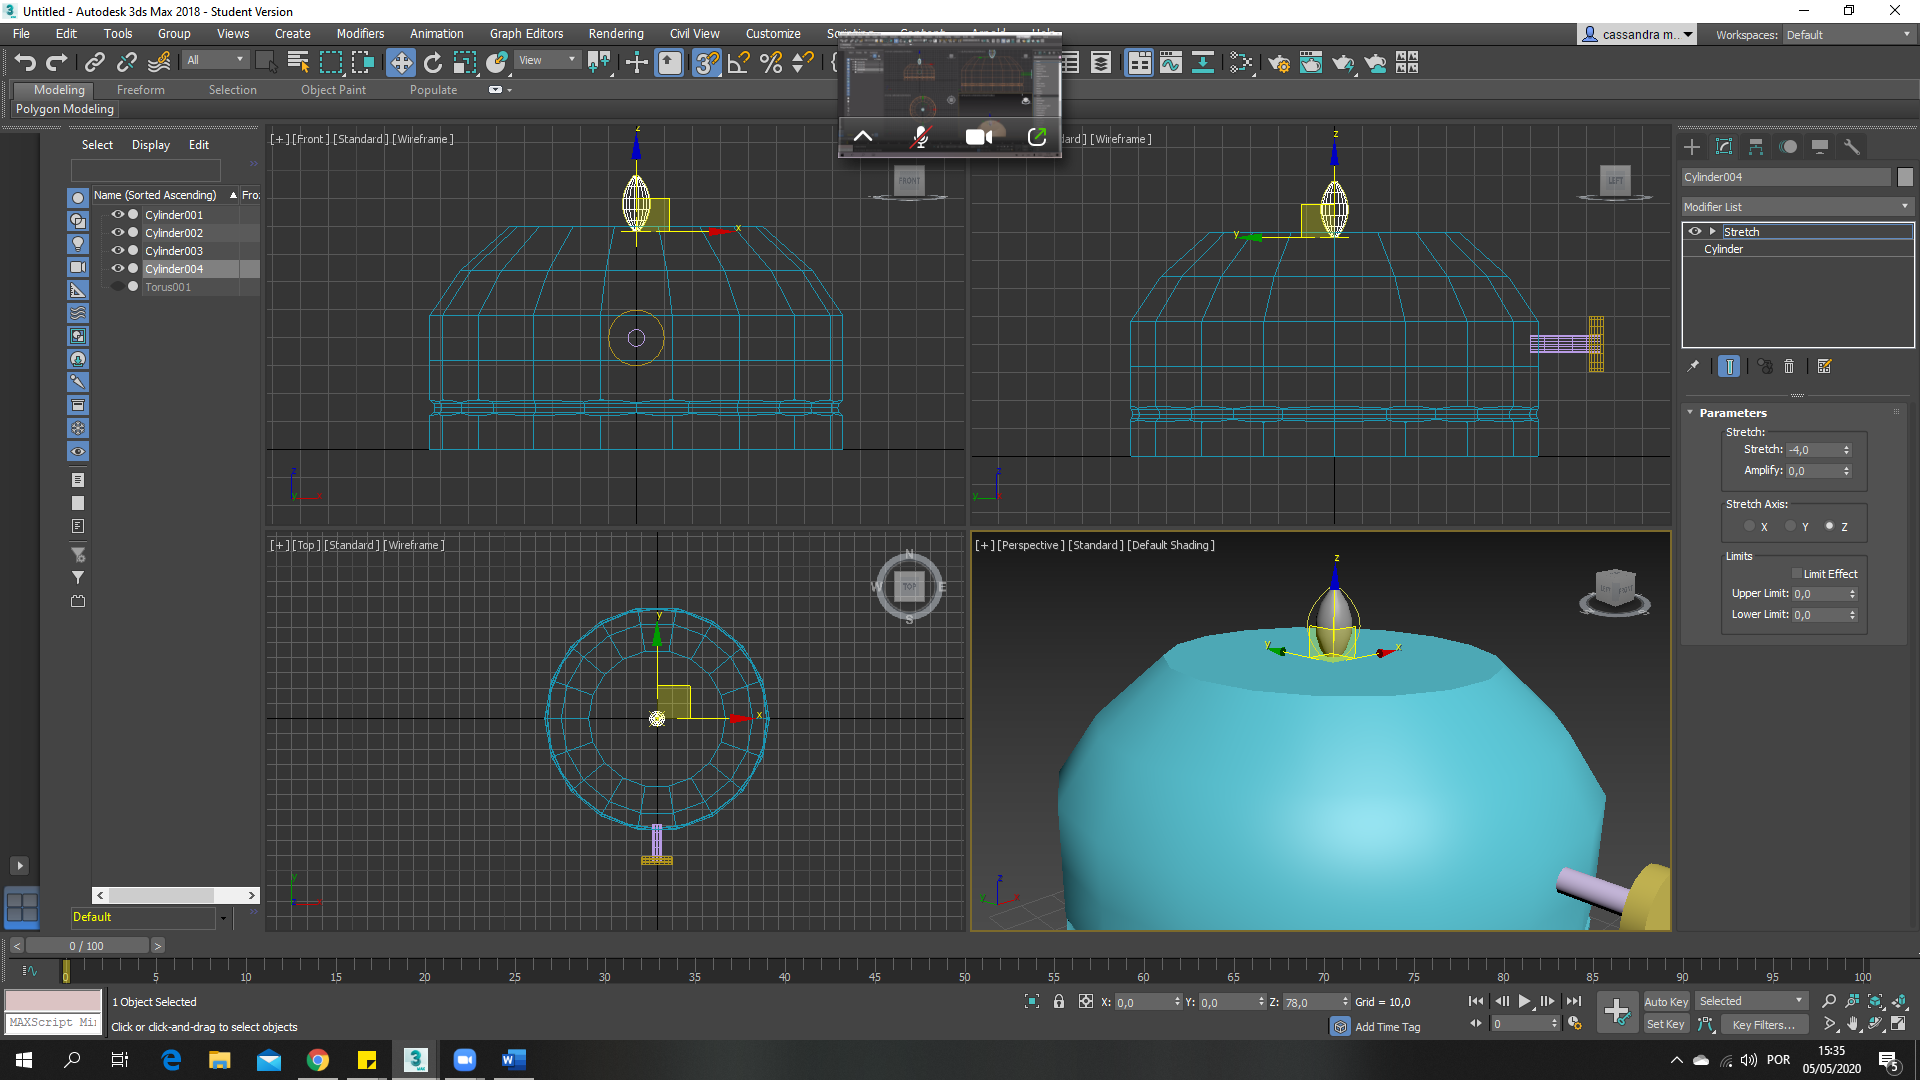Select the Select and Move tool
This screenshot has width=1920, height=1080.
401,63
